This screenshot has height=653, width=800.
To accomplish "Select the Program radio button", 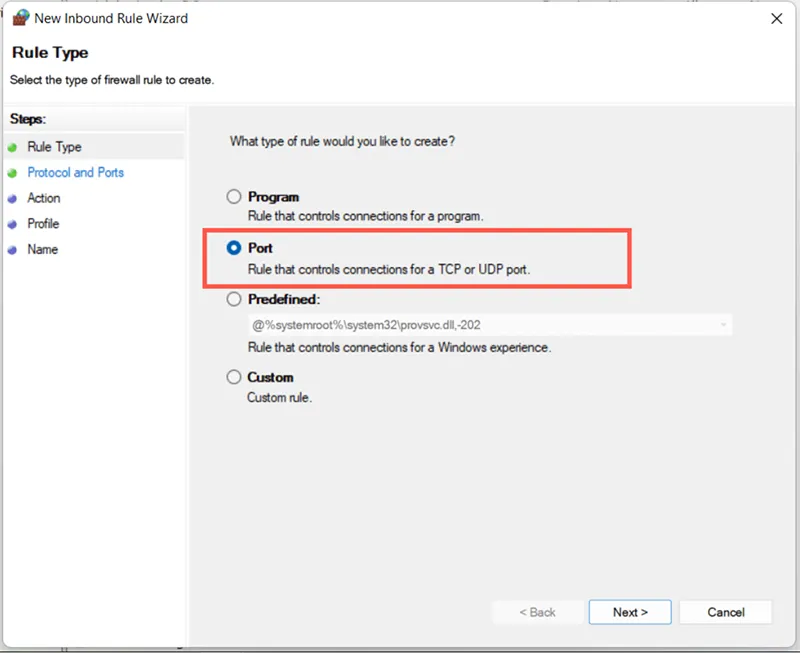I will coord(234,197).
